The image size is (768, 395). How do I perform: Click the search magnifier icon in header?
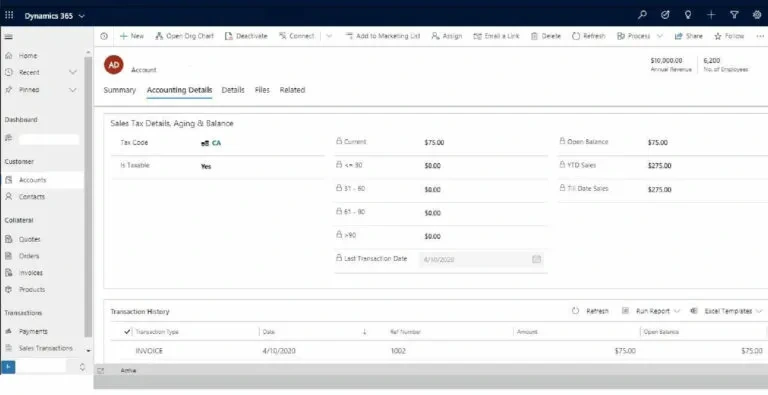tap(642, 15)
